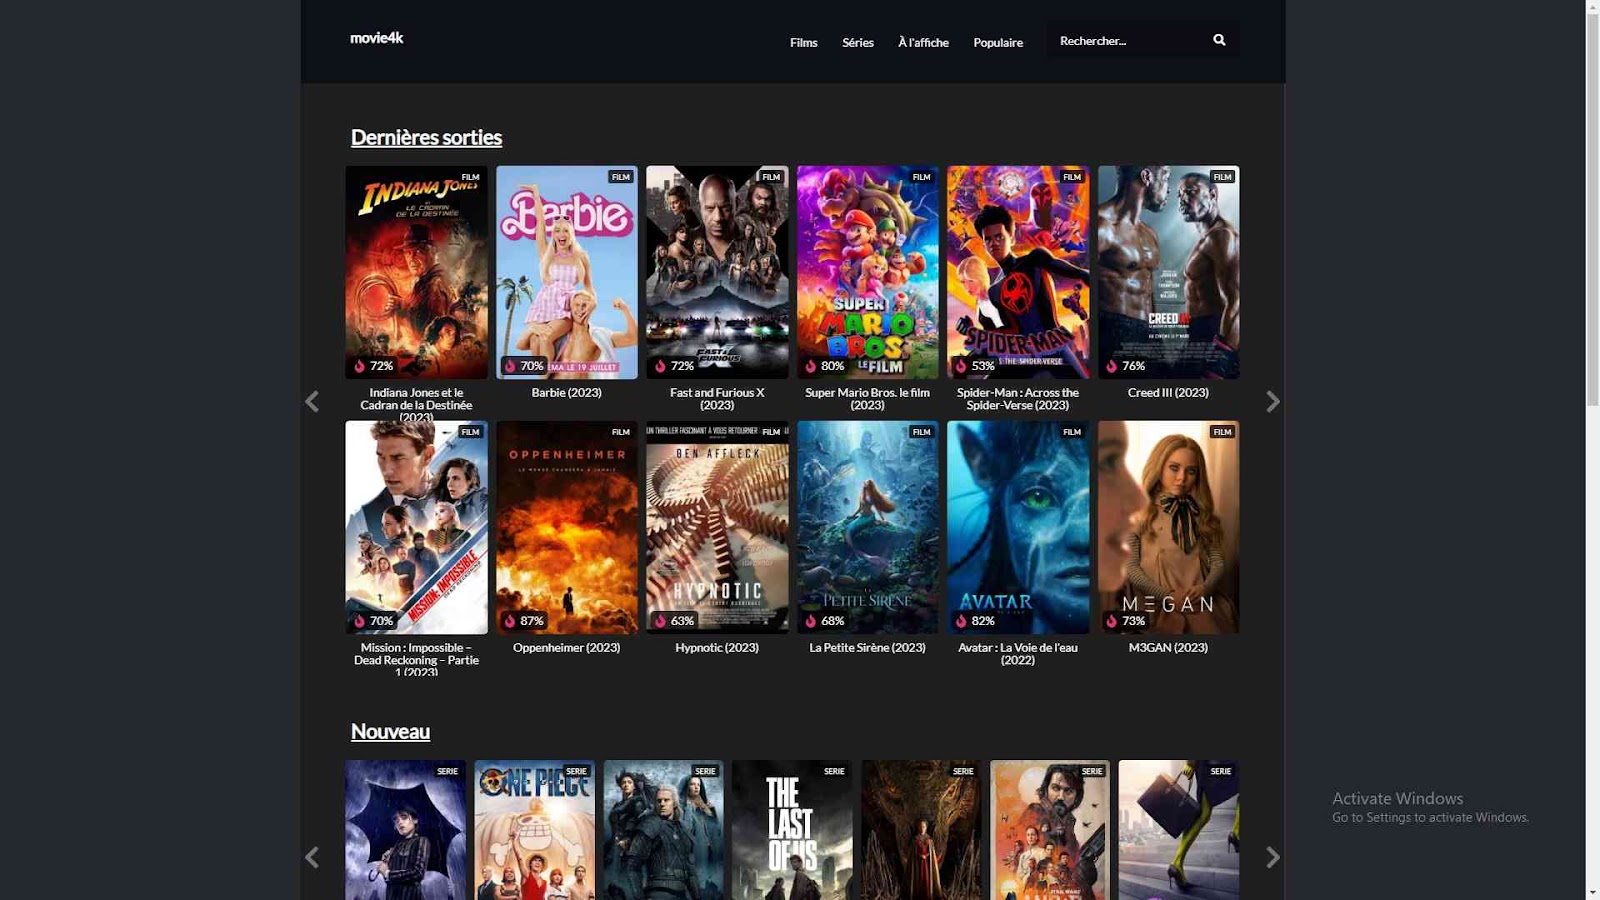Image resolution: width=1600 pixels, height=900 pixels.
Task: Click the FILM badge on the Oppenheimer poster
Action: coord(621,432)
